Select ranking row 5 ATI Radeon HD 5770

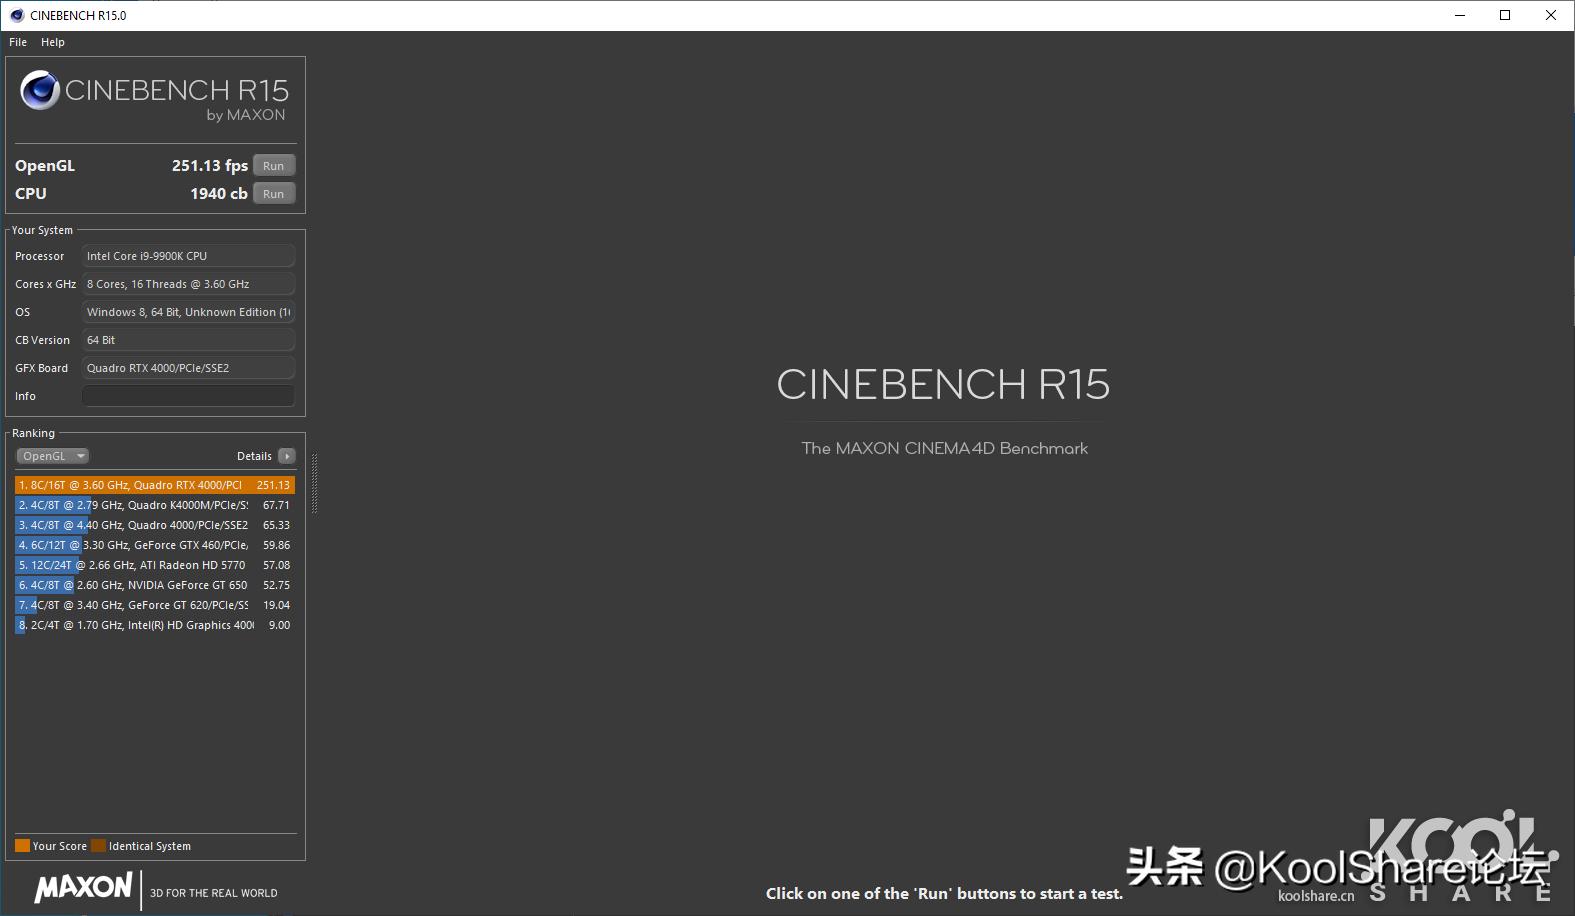coord(155,565)
